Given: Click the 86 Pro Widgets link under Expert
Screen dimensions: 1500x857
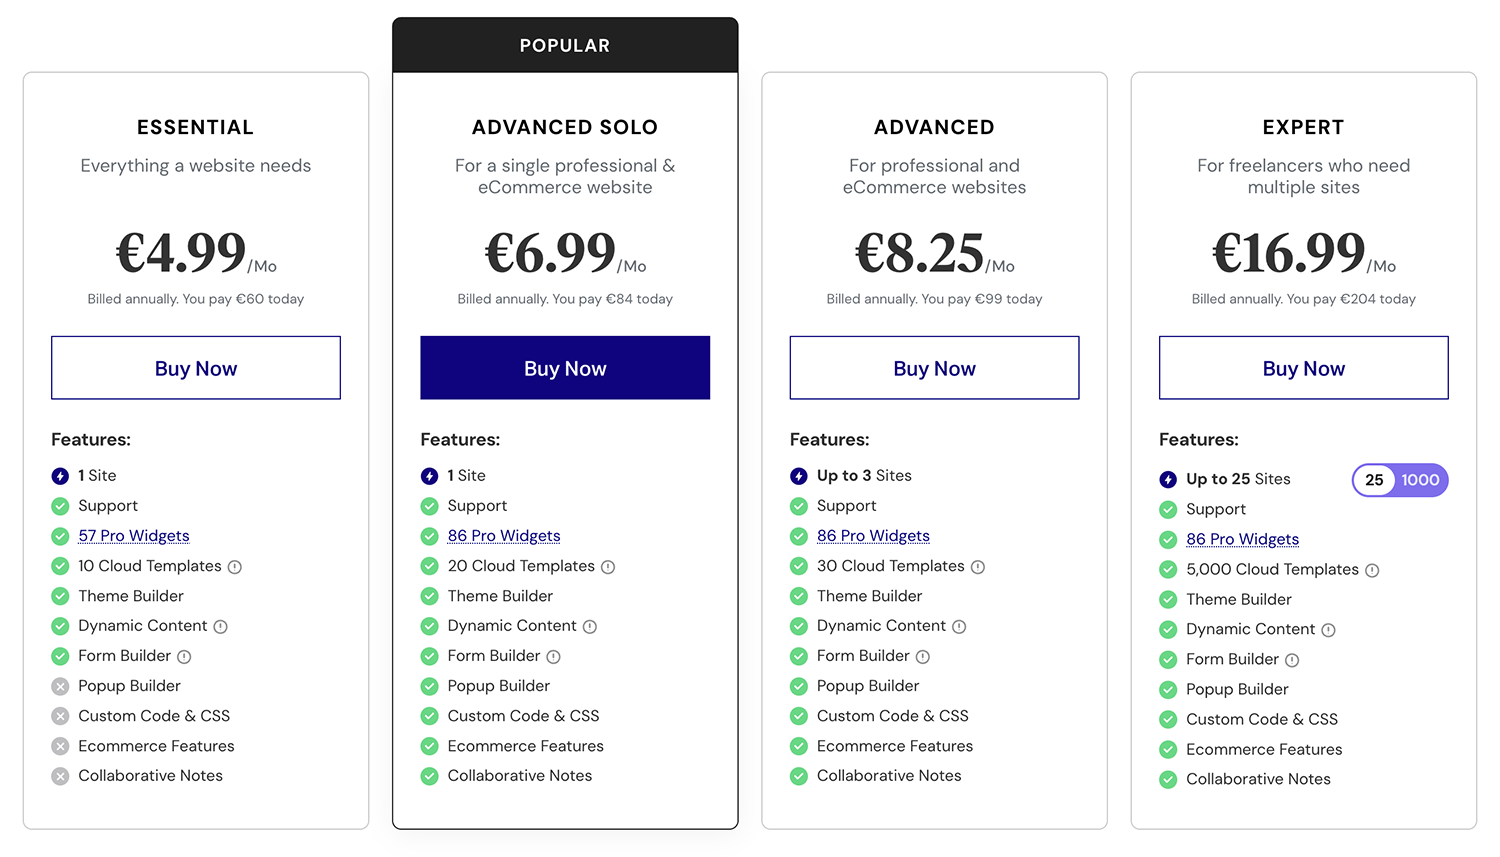Looking at the screenshot, I should [x=1242, y=539].
